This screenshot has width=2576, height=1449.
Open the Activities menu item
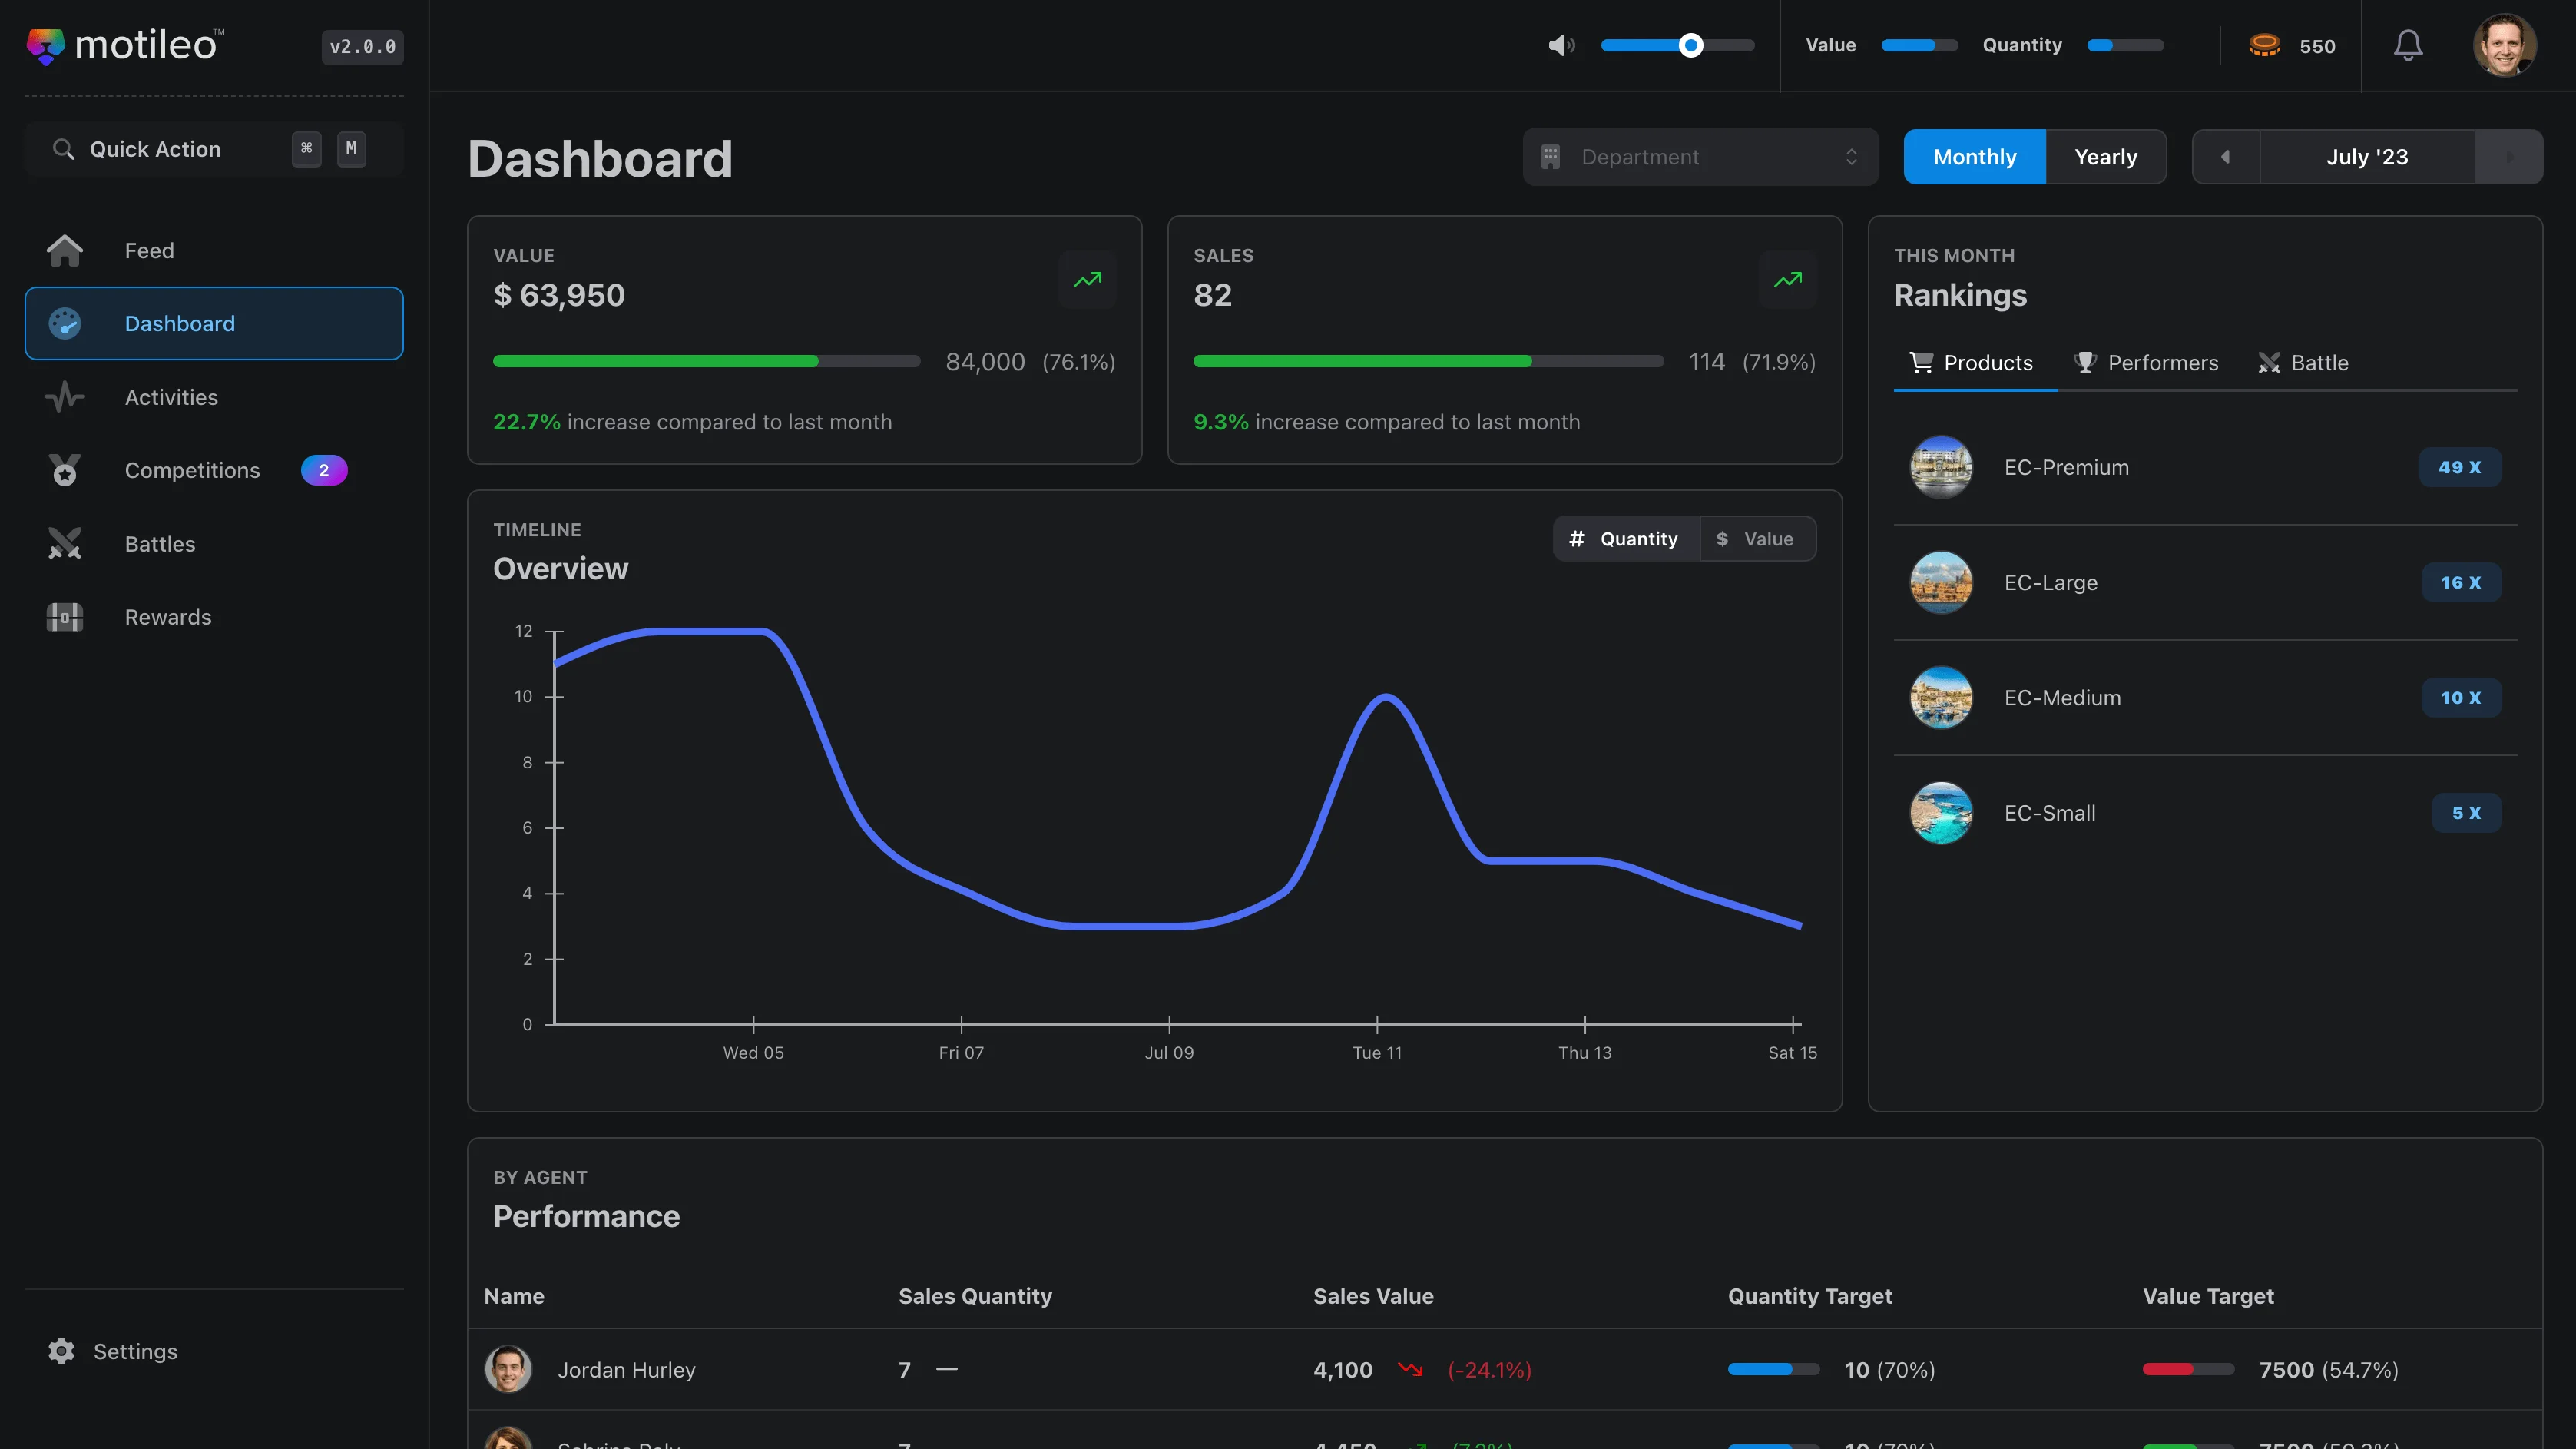click(x=214, y=397)
